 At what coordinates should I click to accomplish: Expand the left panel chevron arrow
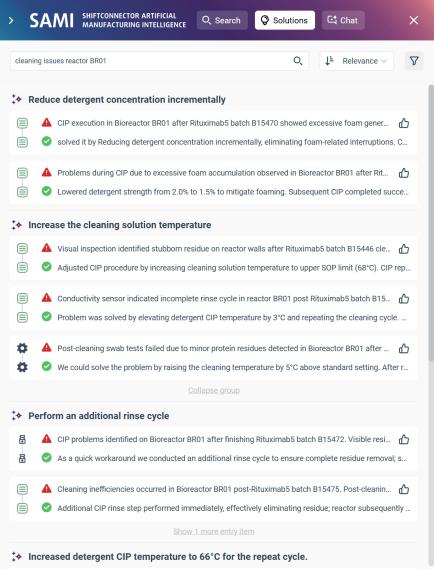(11, 20)
